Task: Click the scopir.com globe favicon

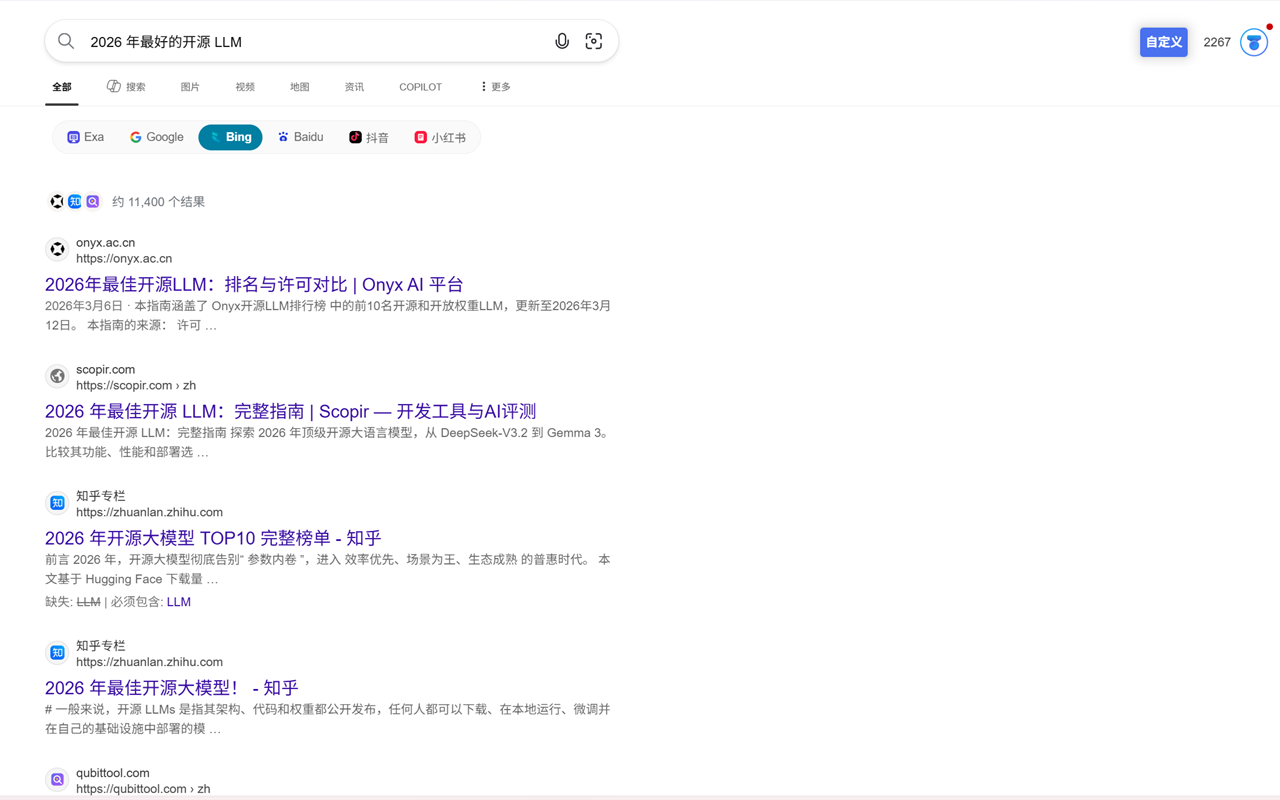Action: (57, 376)
